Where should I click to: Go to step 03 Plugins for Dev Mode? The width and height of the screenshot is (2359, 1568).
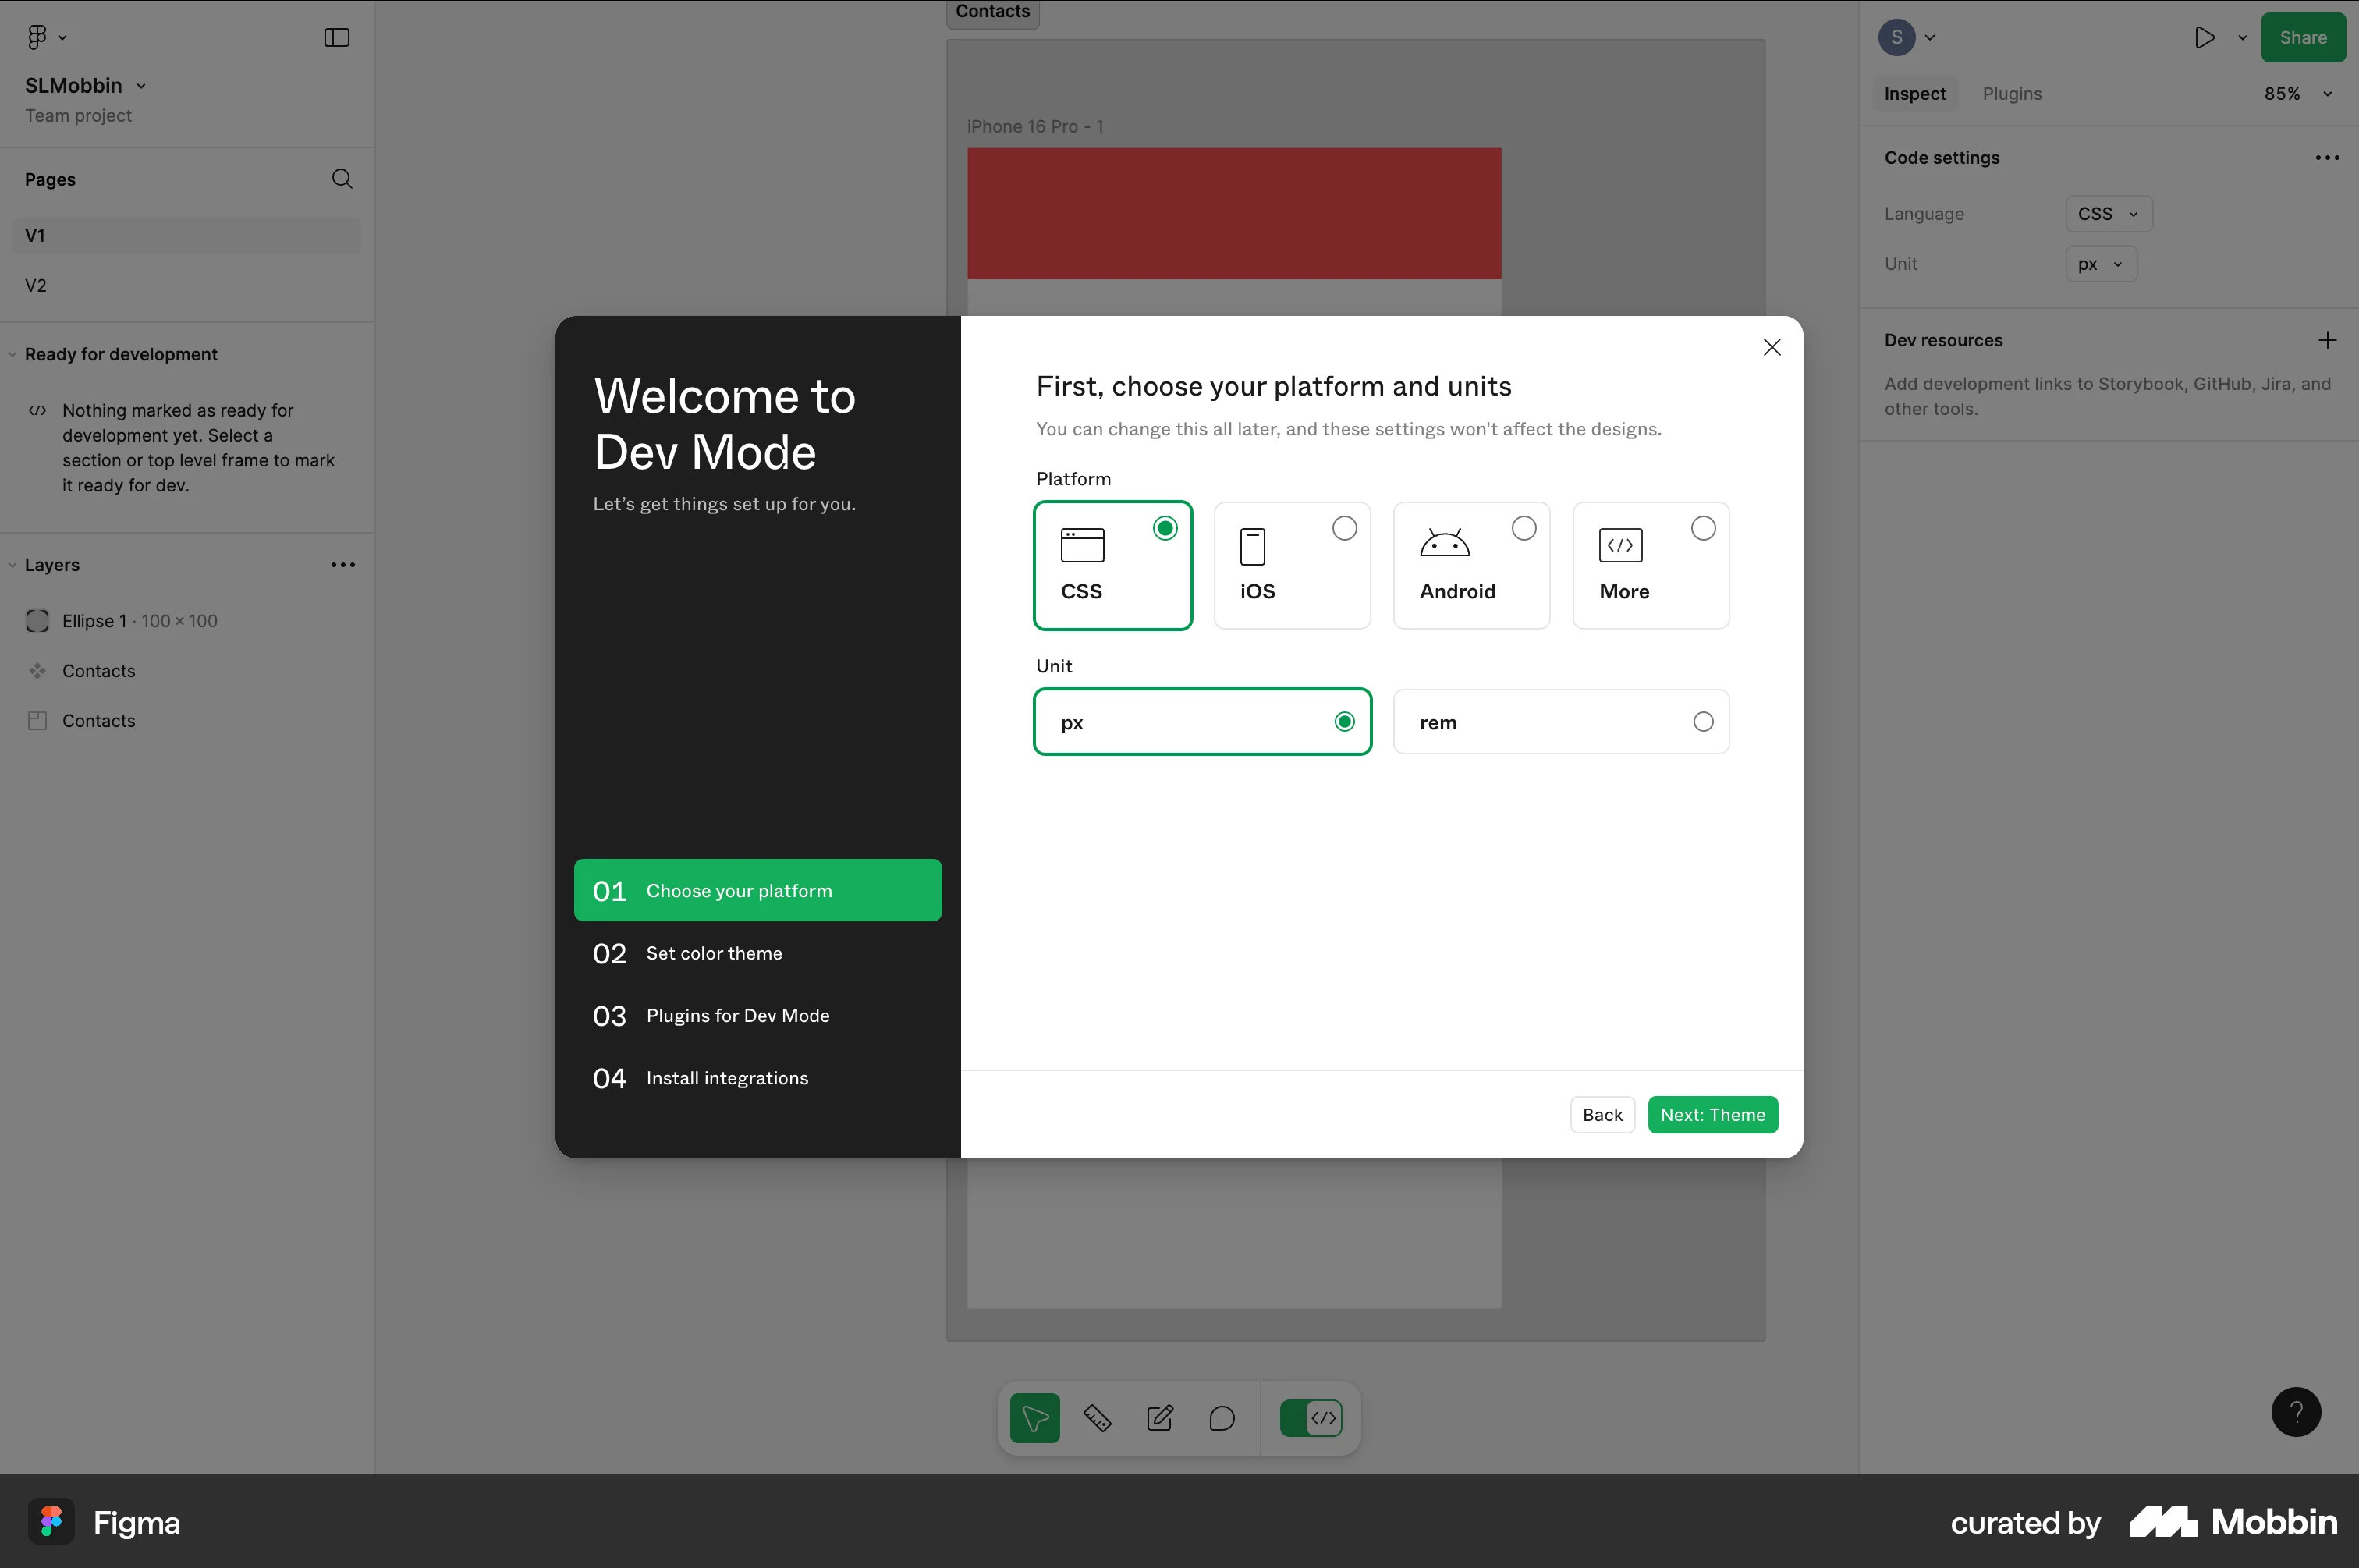pyautogui.click(x=757, y=1015)
